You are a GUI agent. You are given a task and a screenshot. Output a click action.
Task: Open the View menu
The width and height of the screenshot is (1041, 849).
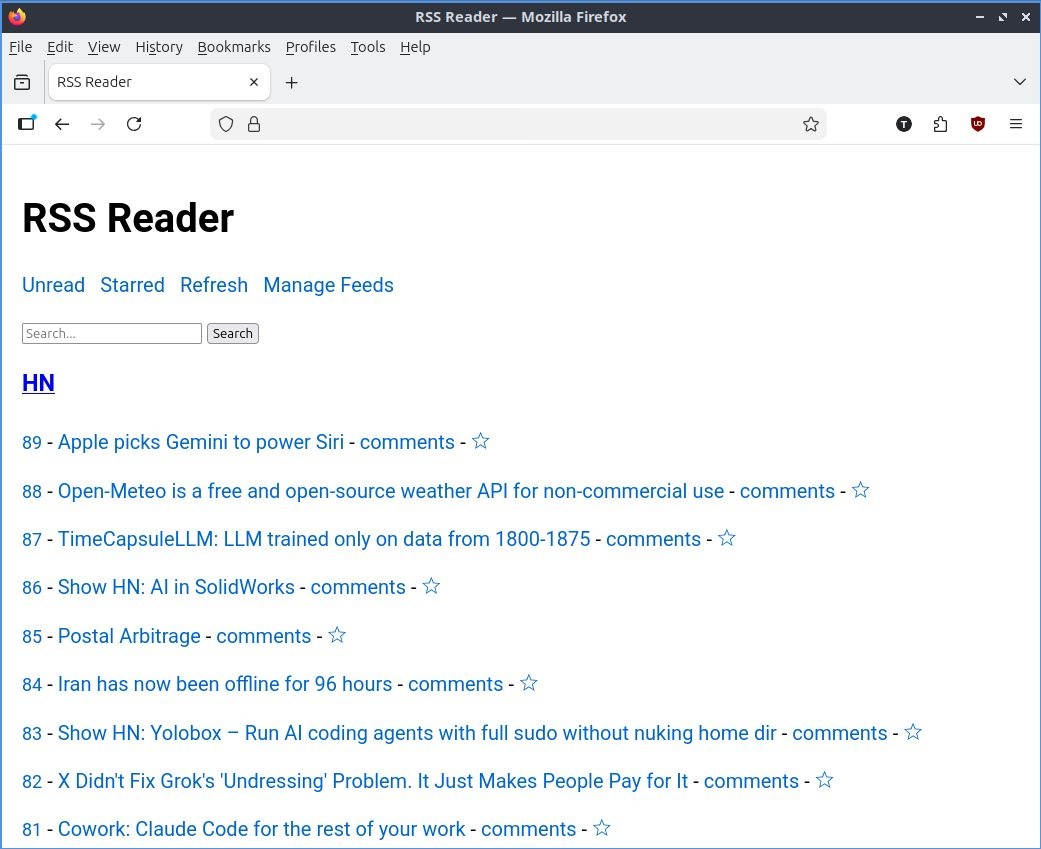click(x=104, y=47)
